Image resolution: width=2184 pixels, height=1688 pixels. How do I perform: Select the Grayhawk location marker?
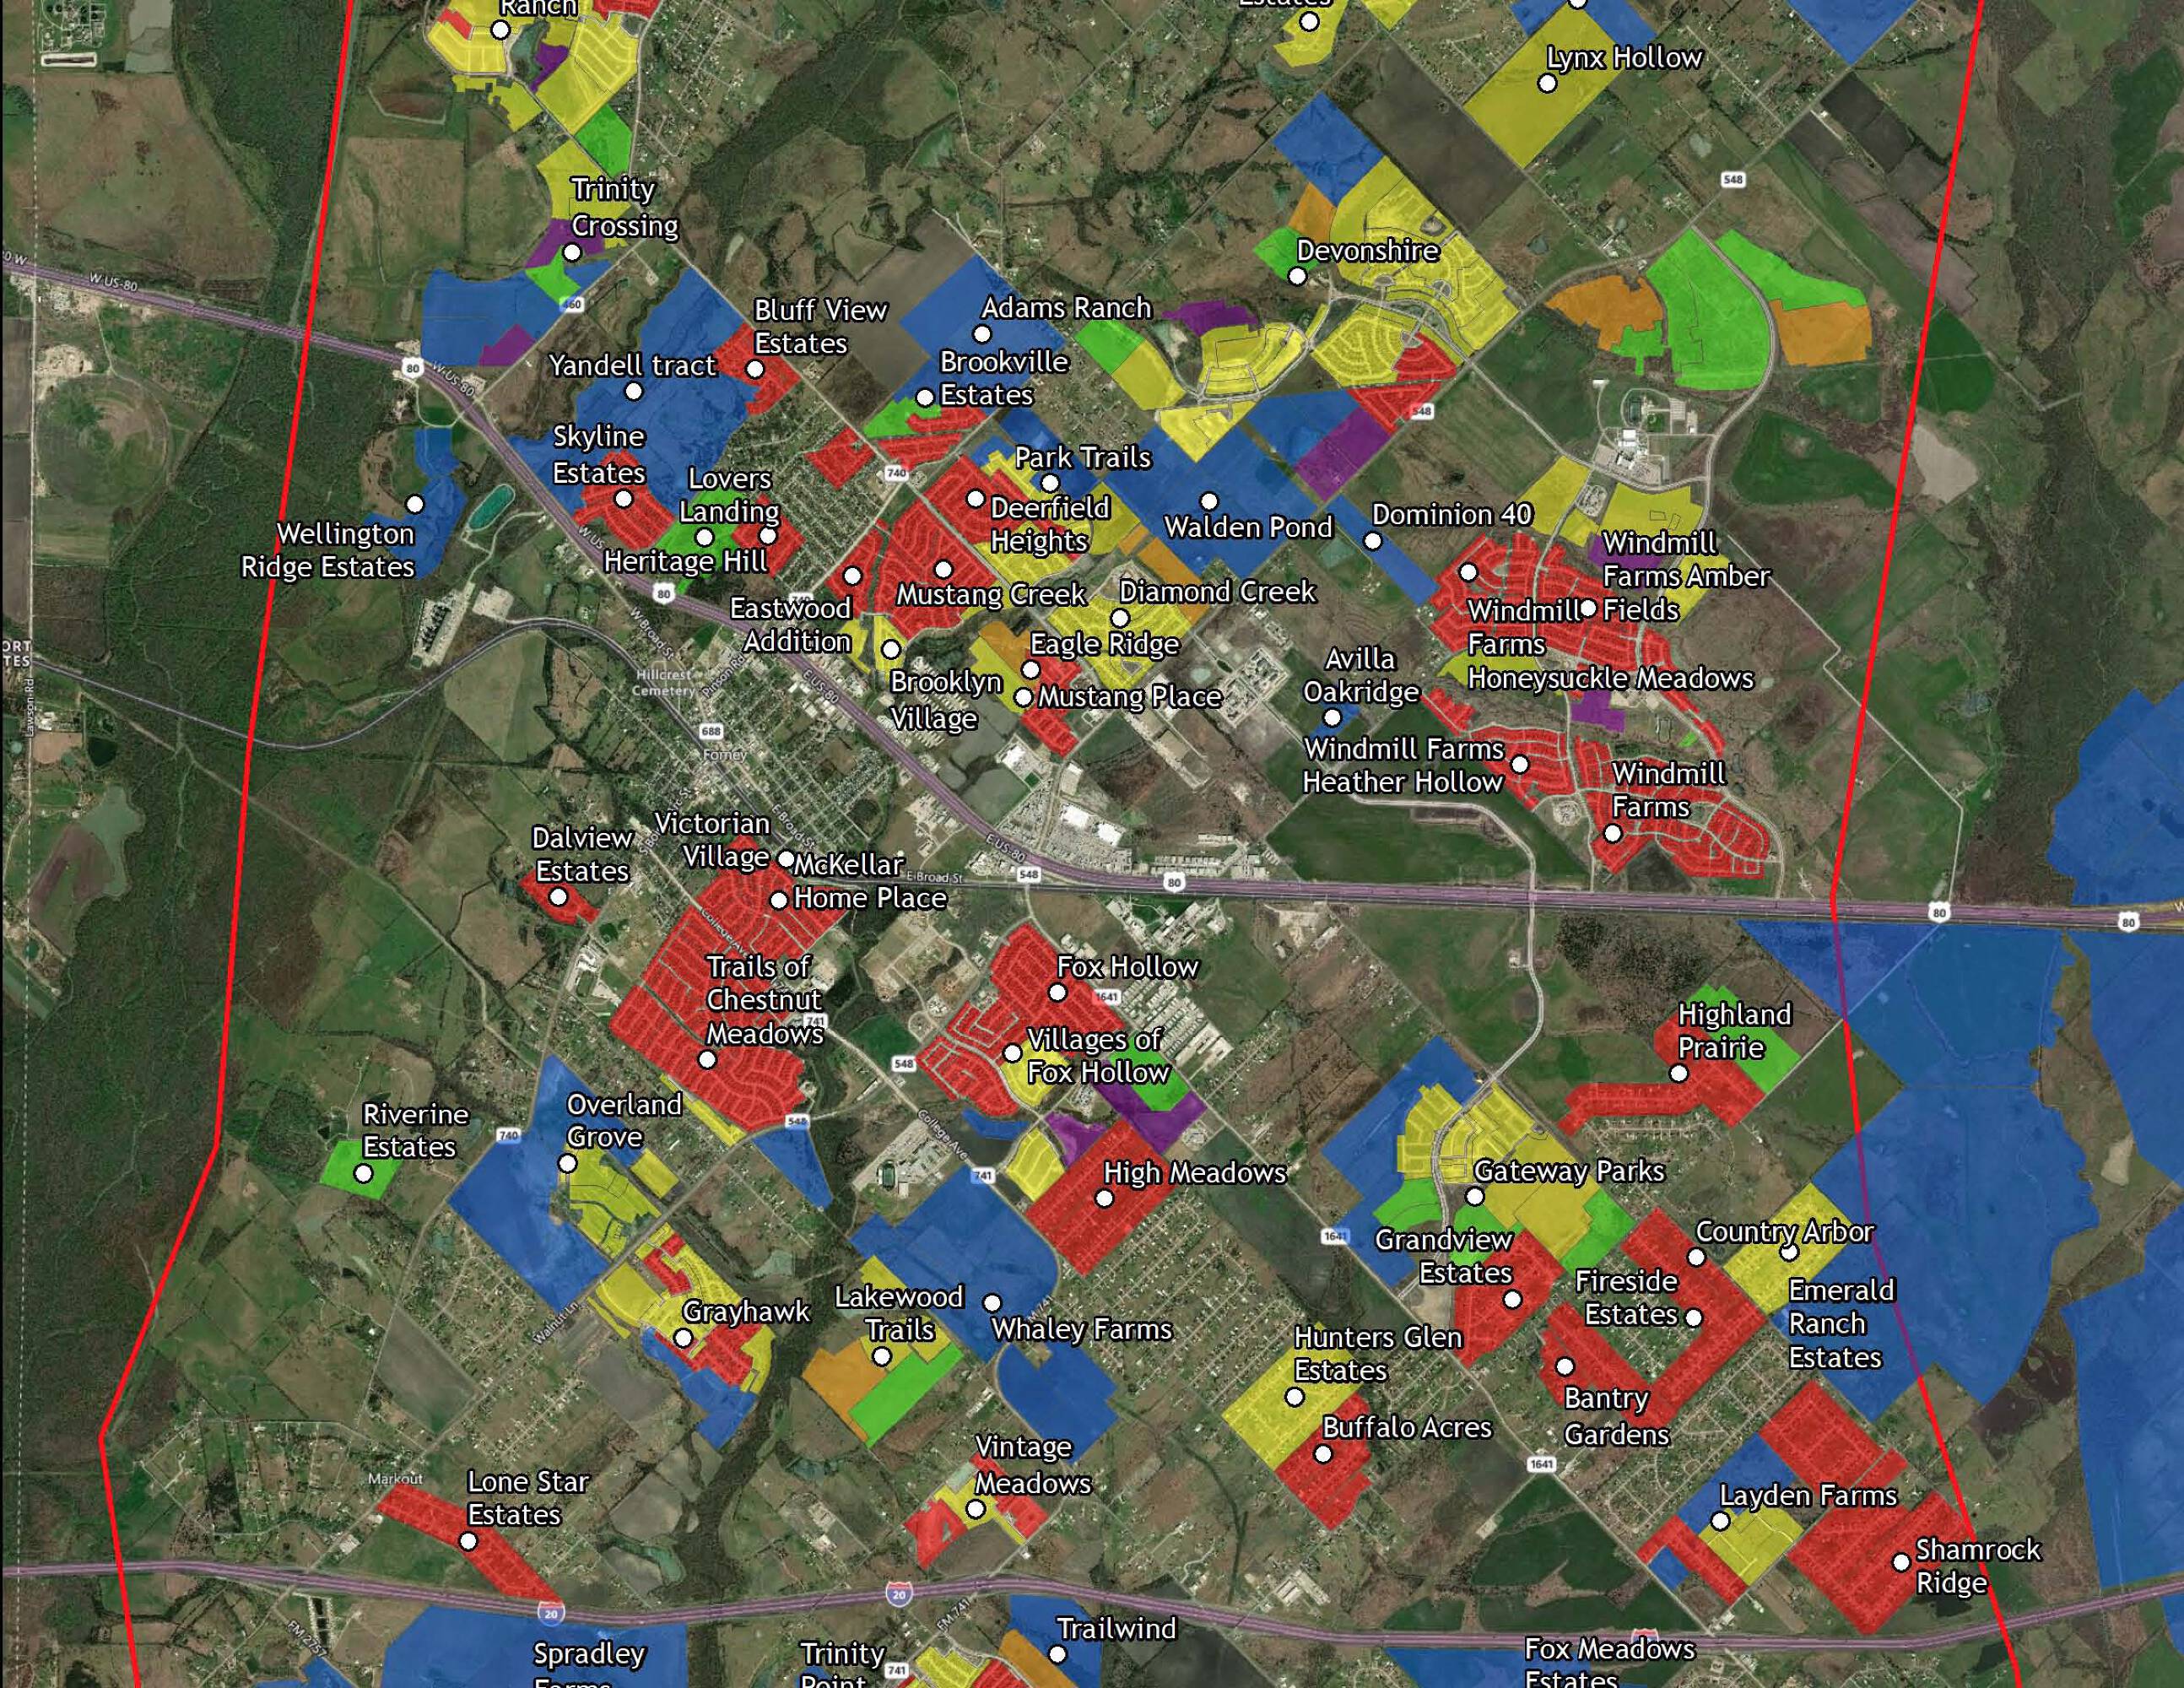683,1338
